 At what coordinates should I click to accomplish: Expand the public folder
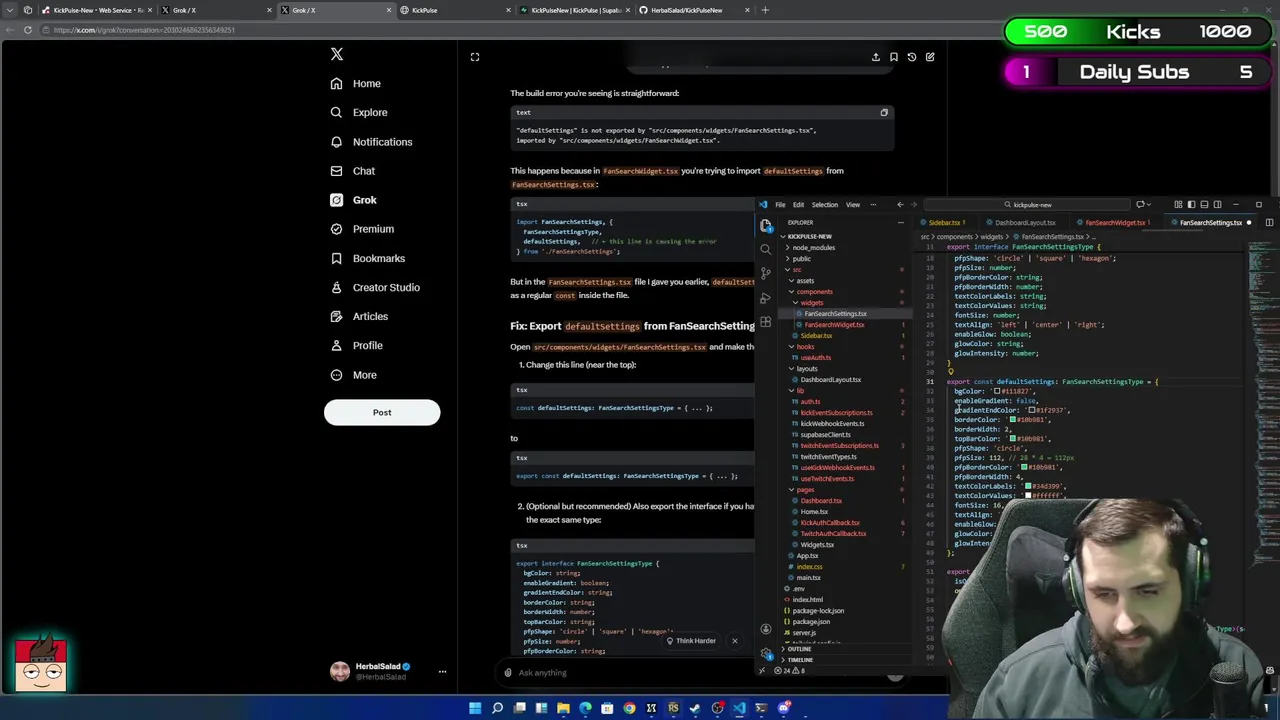(x=800, y=259)
